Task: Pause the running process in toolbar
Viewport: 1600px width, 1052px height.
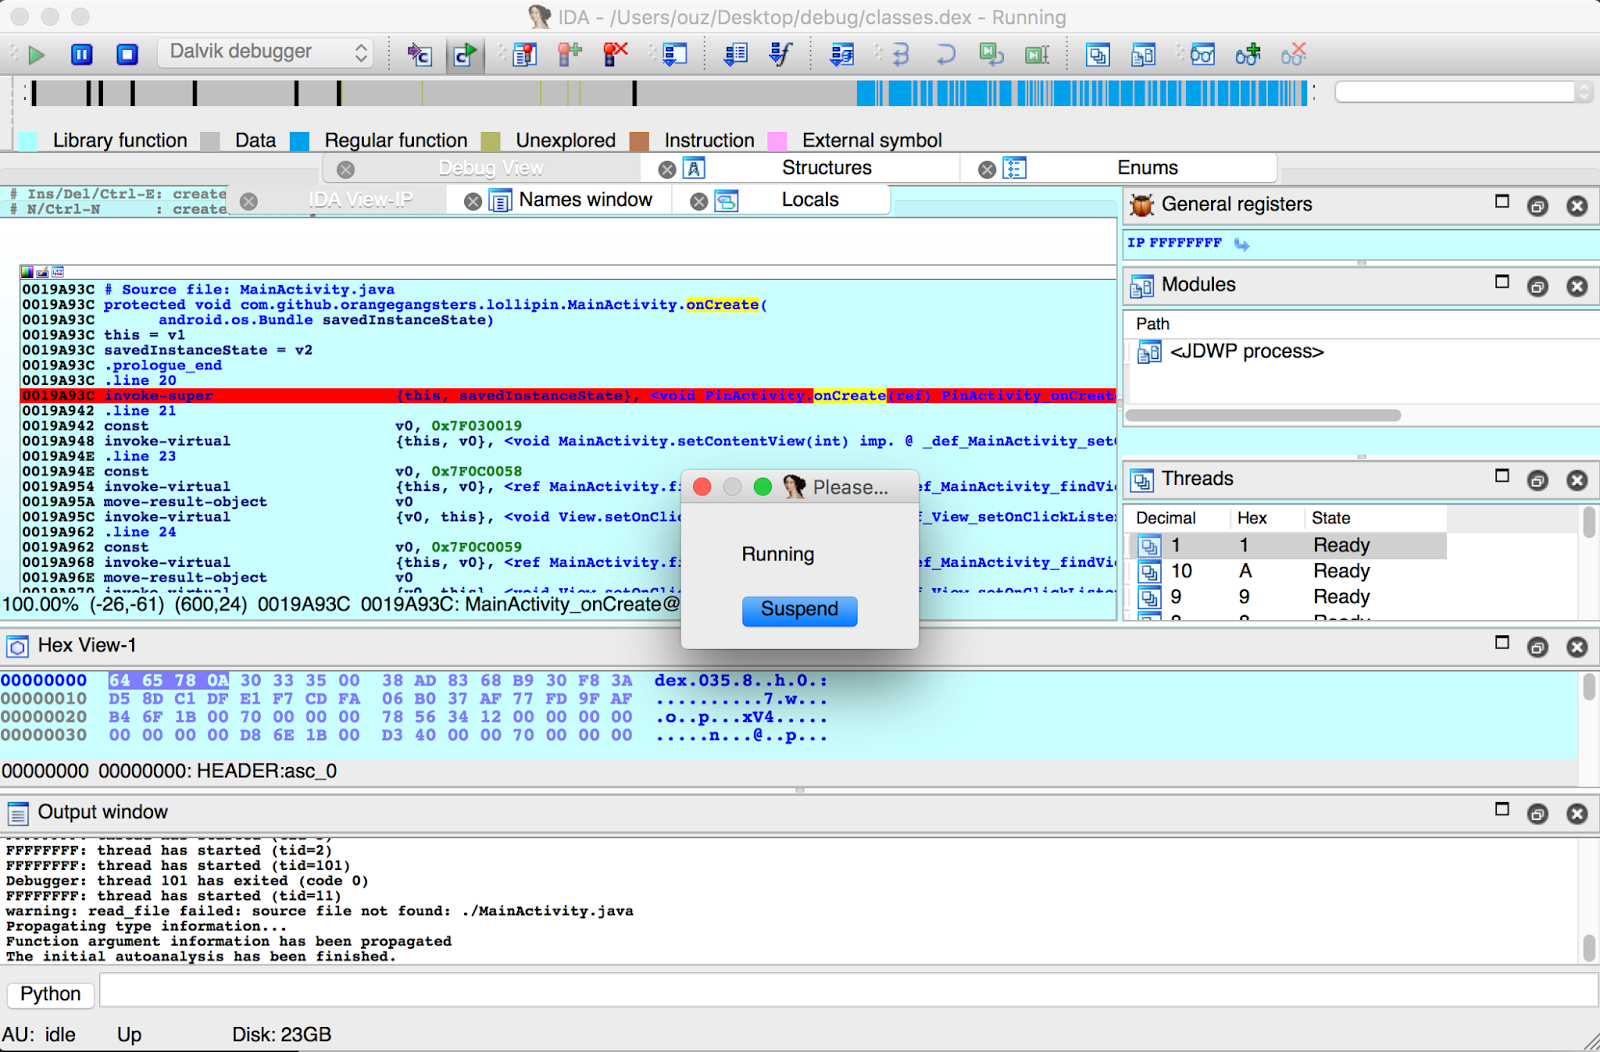Action: (x=82, y=54)
